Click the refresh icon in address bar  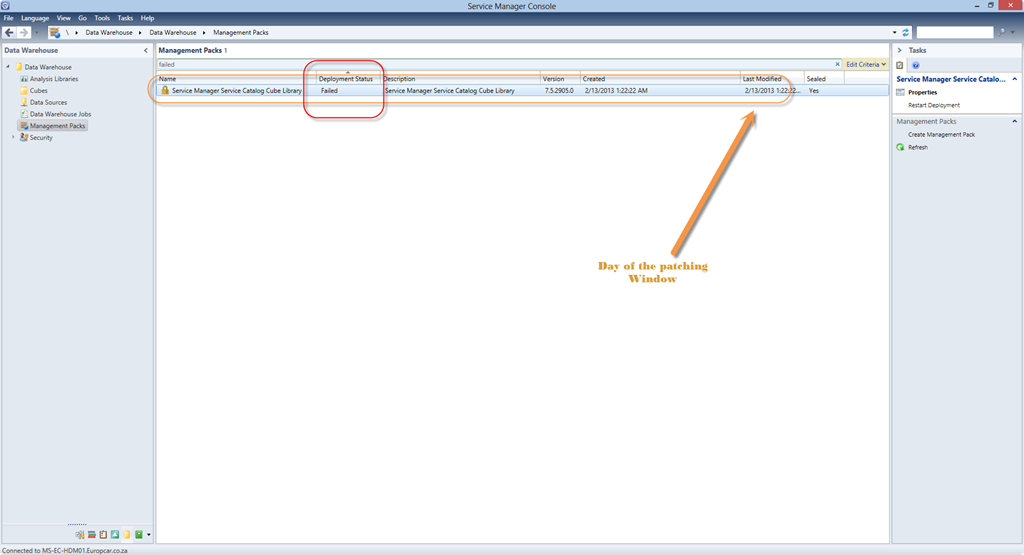[906, 32]
